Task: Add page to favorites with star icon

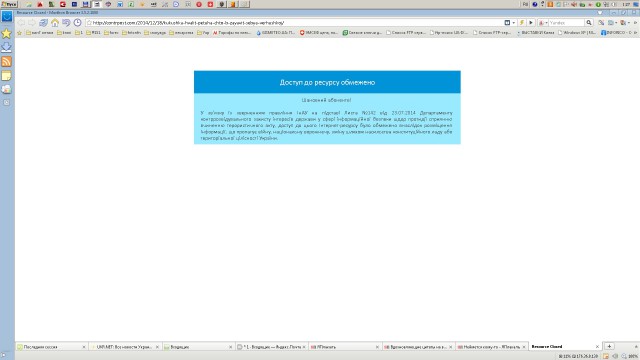Action: 89,23
